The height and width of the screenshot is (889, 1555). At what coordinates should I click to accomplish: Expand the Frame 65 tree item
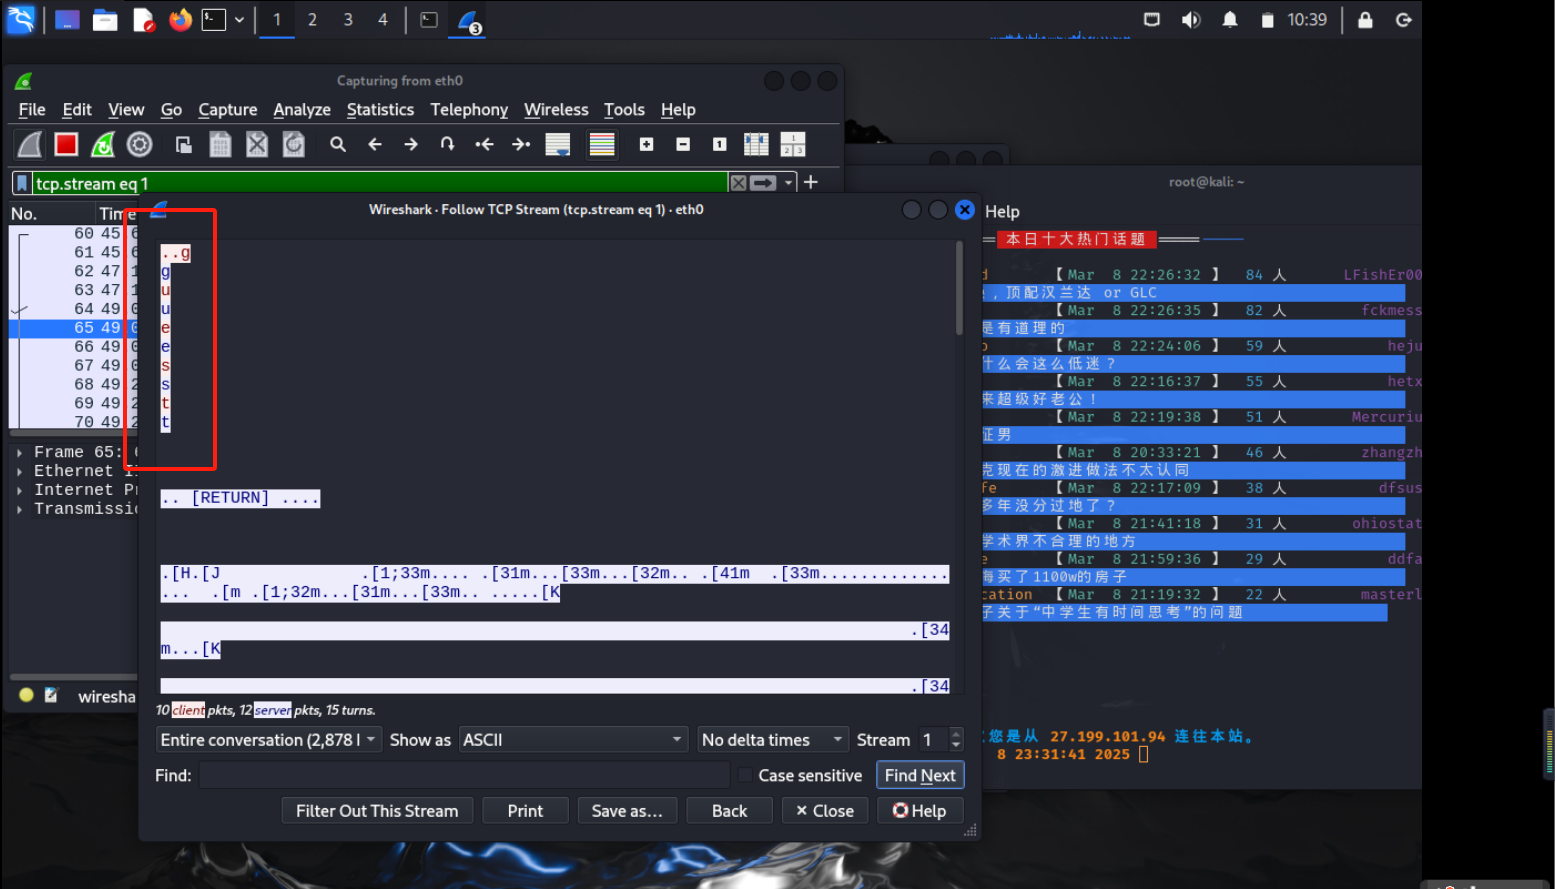19,452
